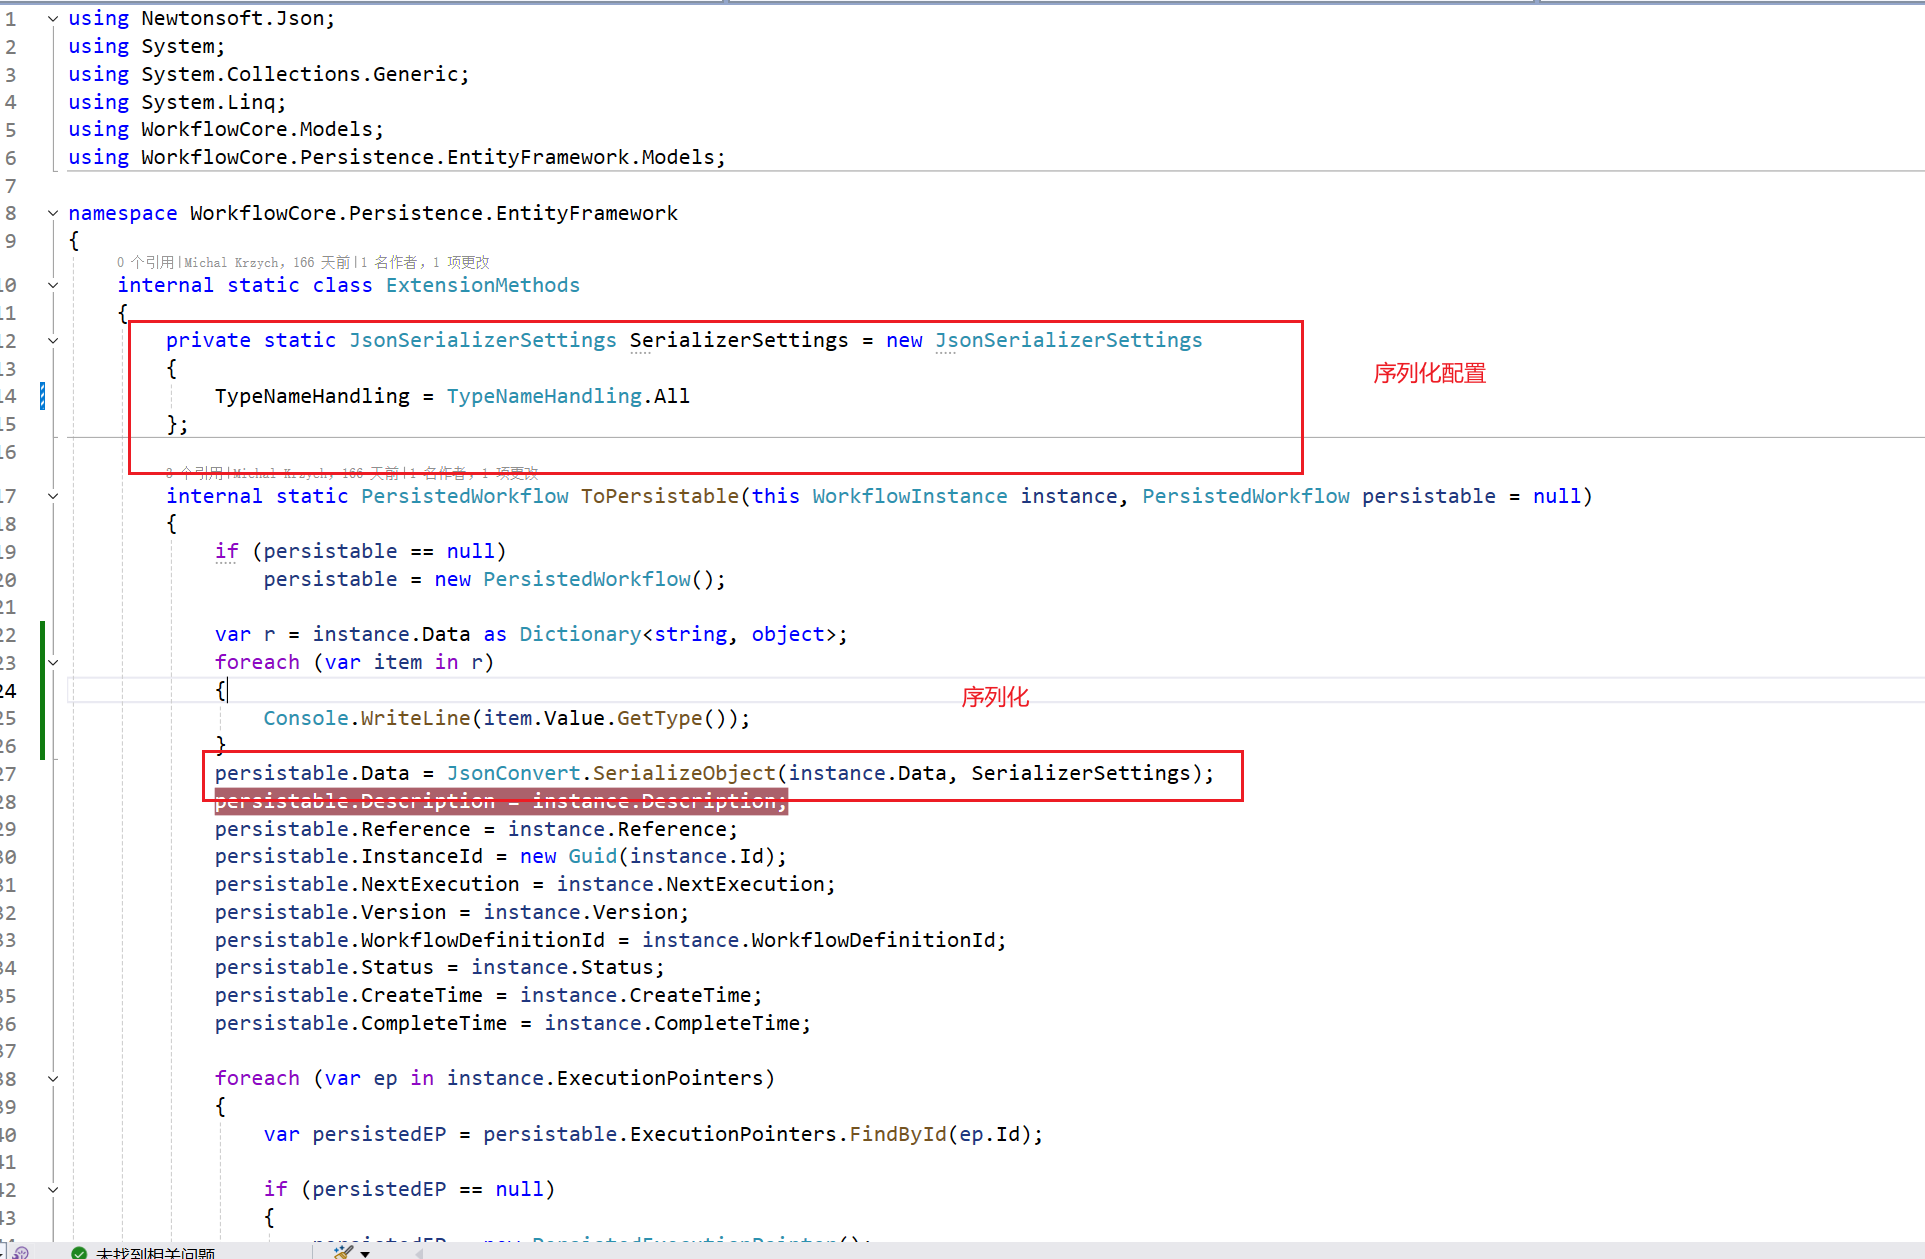The height and width of the screenshot is (1259, 1925).
Task: Collapse the ToPersistable method body
Action: pos(53,496)
